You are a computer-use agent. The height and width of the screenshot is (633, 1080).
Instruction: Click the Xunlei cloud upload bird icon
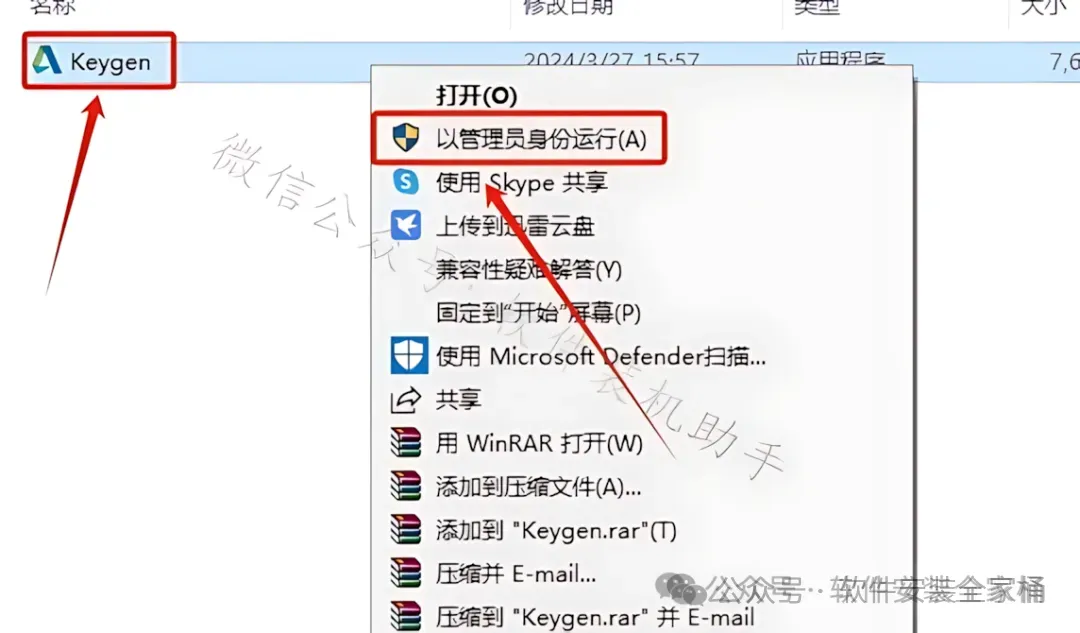tap(406, 225)
